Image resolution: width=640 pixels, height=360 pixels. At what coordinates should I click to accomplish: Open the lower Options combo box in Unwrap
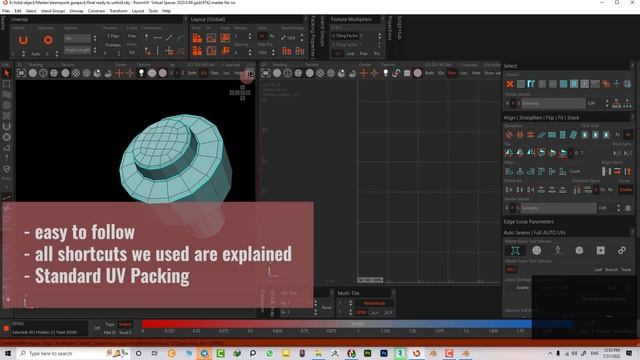tap(78, 50)
